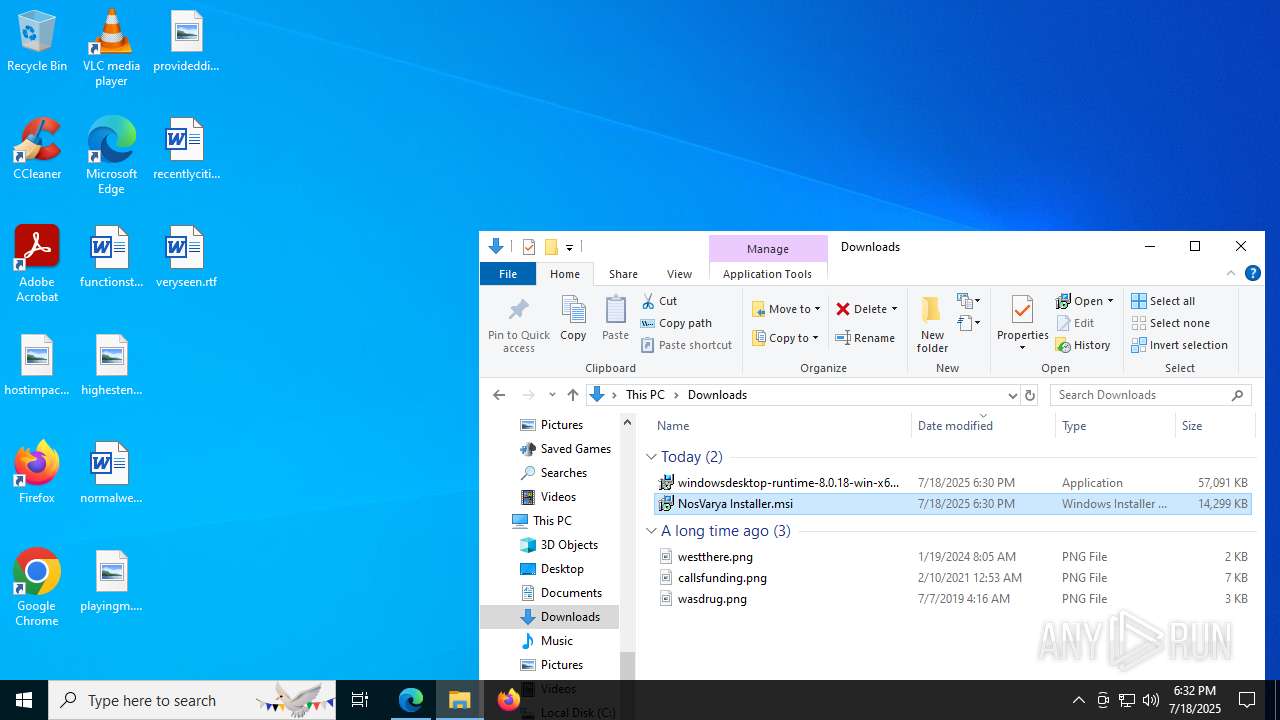The height and width of the screenshot is (720, 1280).
Task: Create a New folder via ribbon
Action: point(932,324)
